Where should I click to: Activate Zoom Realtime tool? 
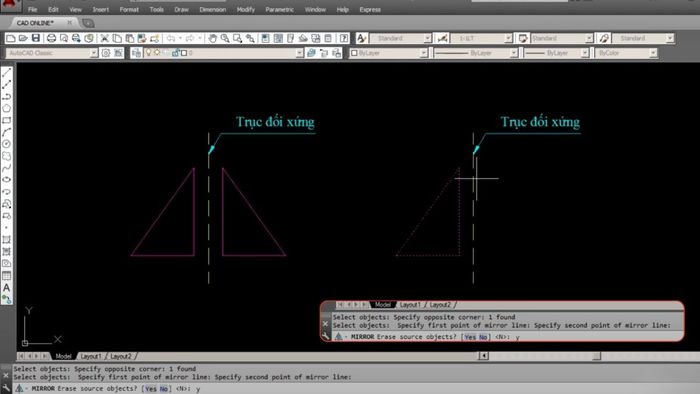[x=225, y=38]
